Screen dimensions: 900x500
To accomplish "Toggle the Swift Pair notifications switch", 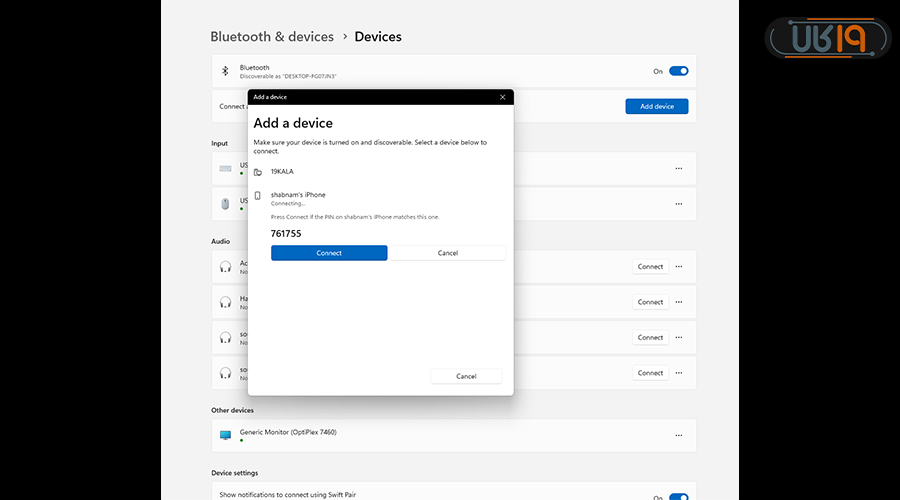I will (x=678, y=497).
